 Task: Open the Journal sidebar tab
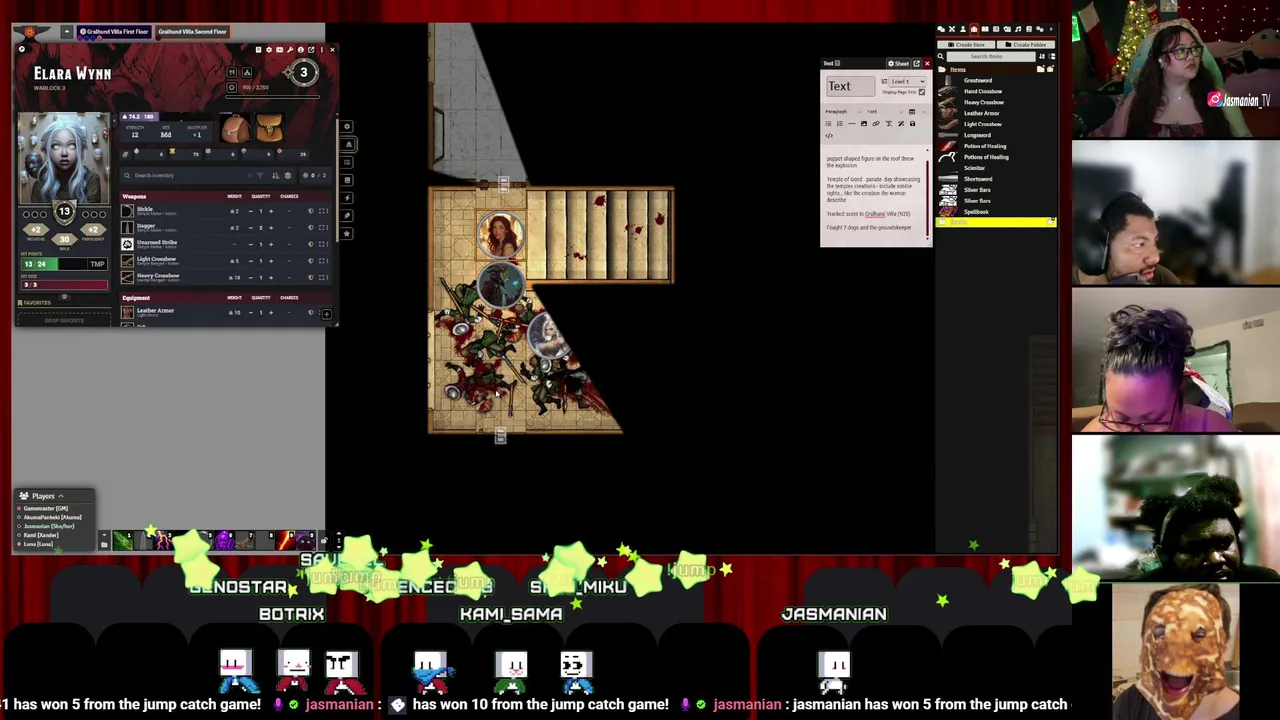(x=985, y=29)
